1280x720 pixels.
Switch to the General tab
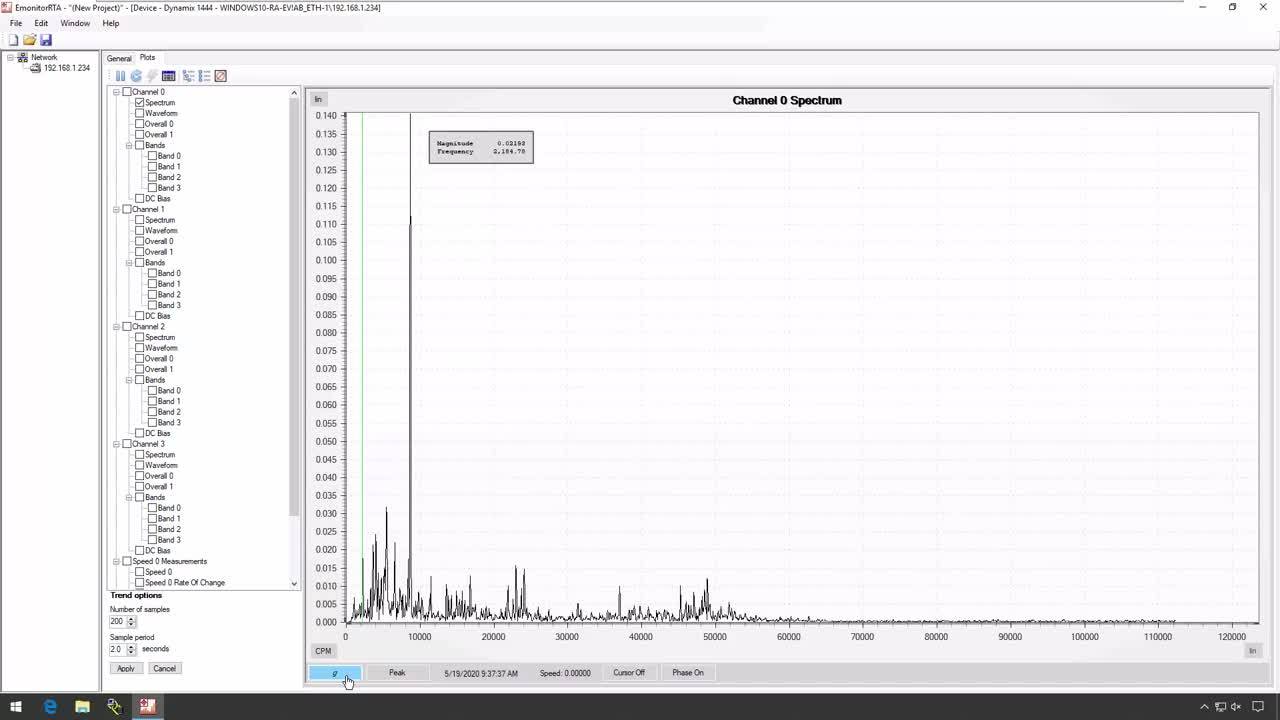[x=119, y=58]
